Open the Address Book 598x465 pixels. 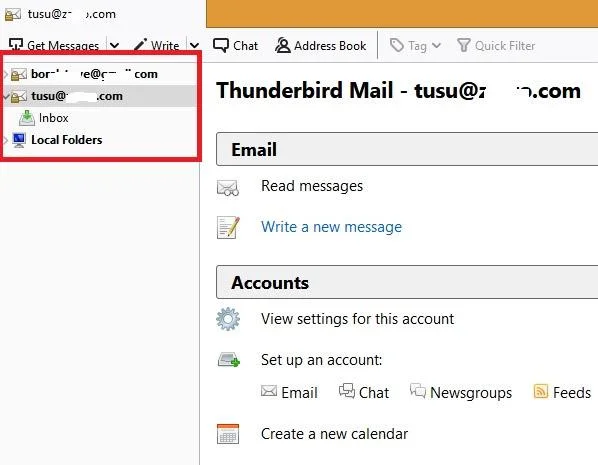[320, 46]
